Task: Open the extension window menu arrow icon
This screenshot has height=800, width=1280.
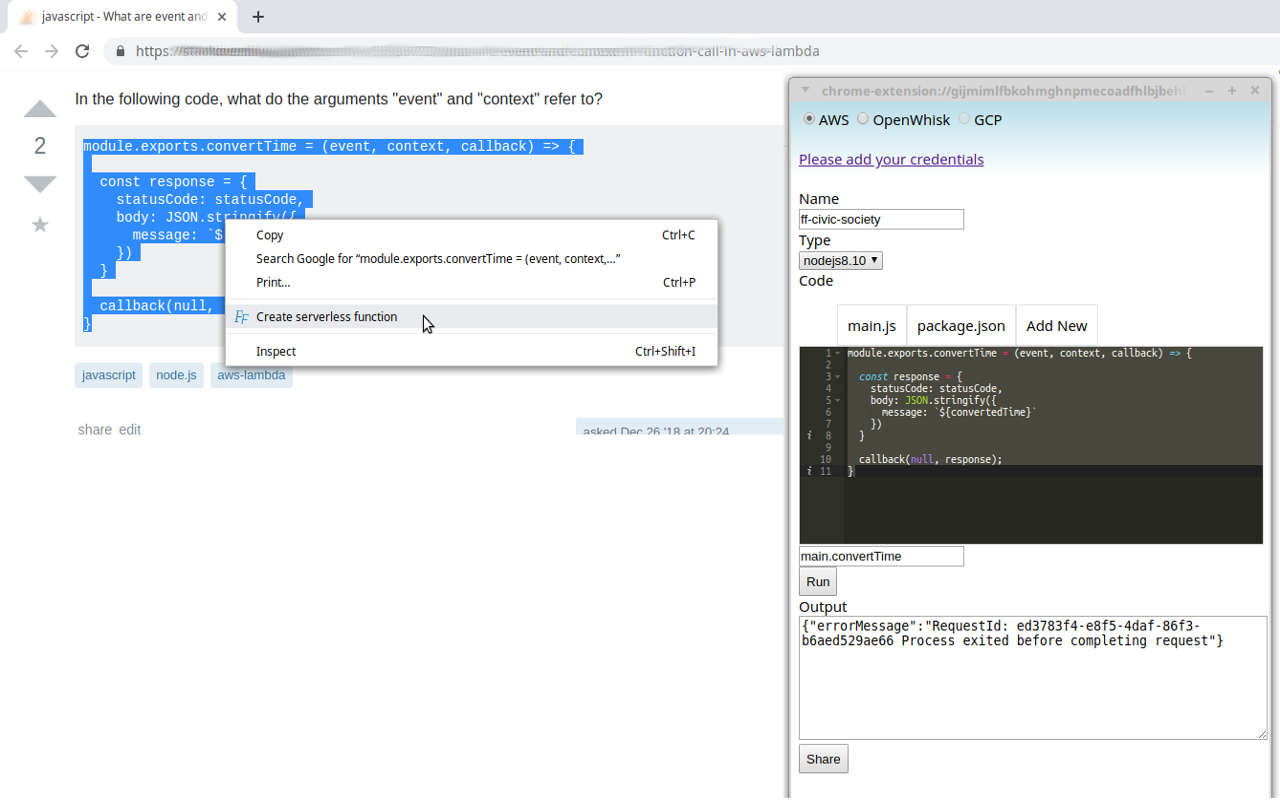Action: (x=805, y=90)
